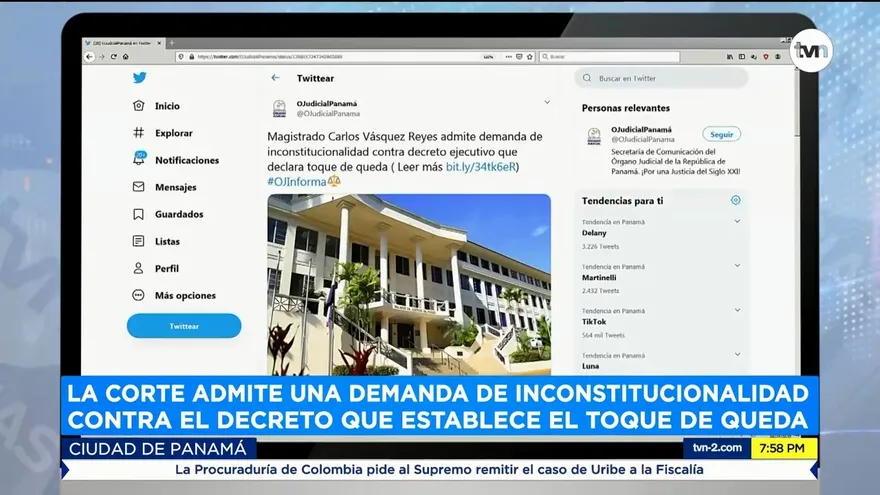This screenshot has height=495, width=880.
Task: Click the browser library icon
Action: click(x=730, y=57)
